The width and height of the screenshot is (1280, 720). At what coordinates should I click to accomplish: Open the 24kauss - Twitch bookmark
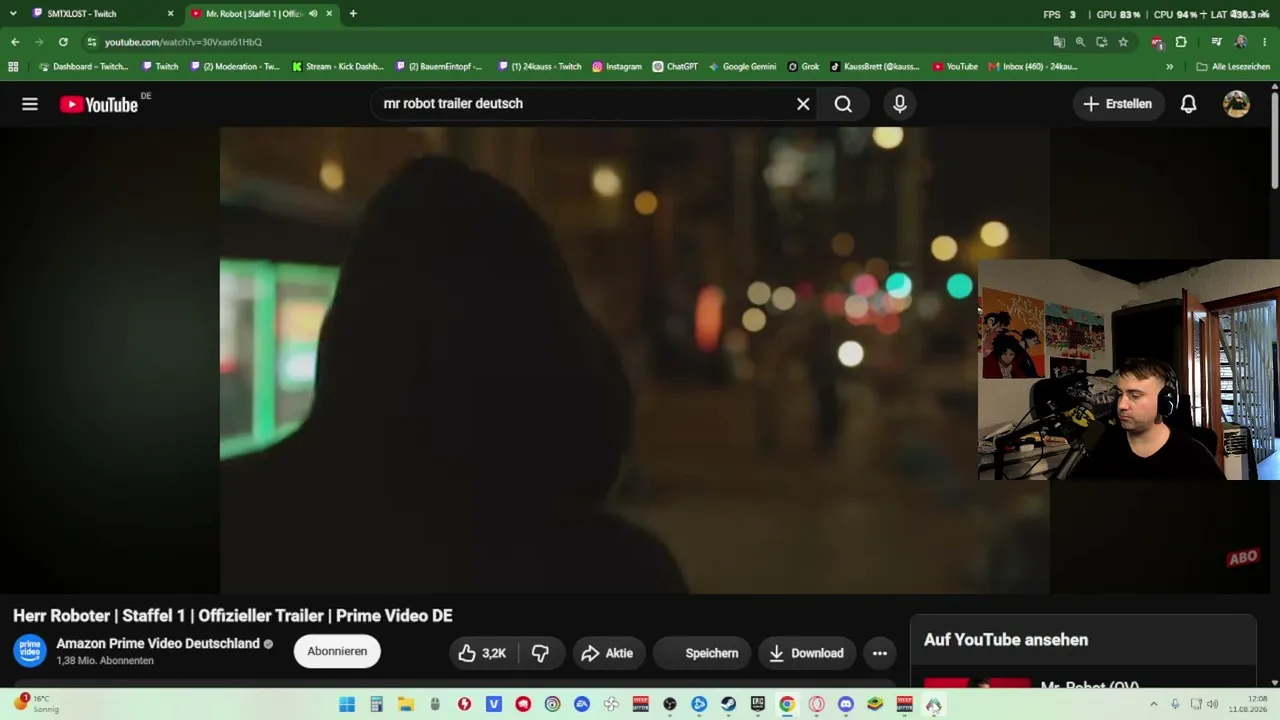(x=540, y=67)
